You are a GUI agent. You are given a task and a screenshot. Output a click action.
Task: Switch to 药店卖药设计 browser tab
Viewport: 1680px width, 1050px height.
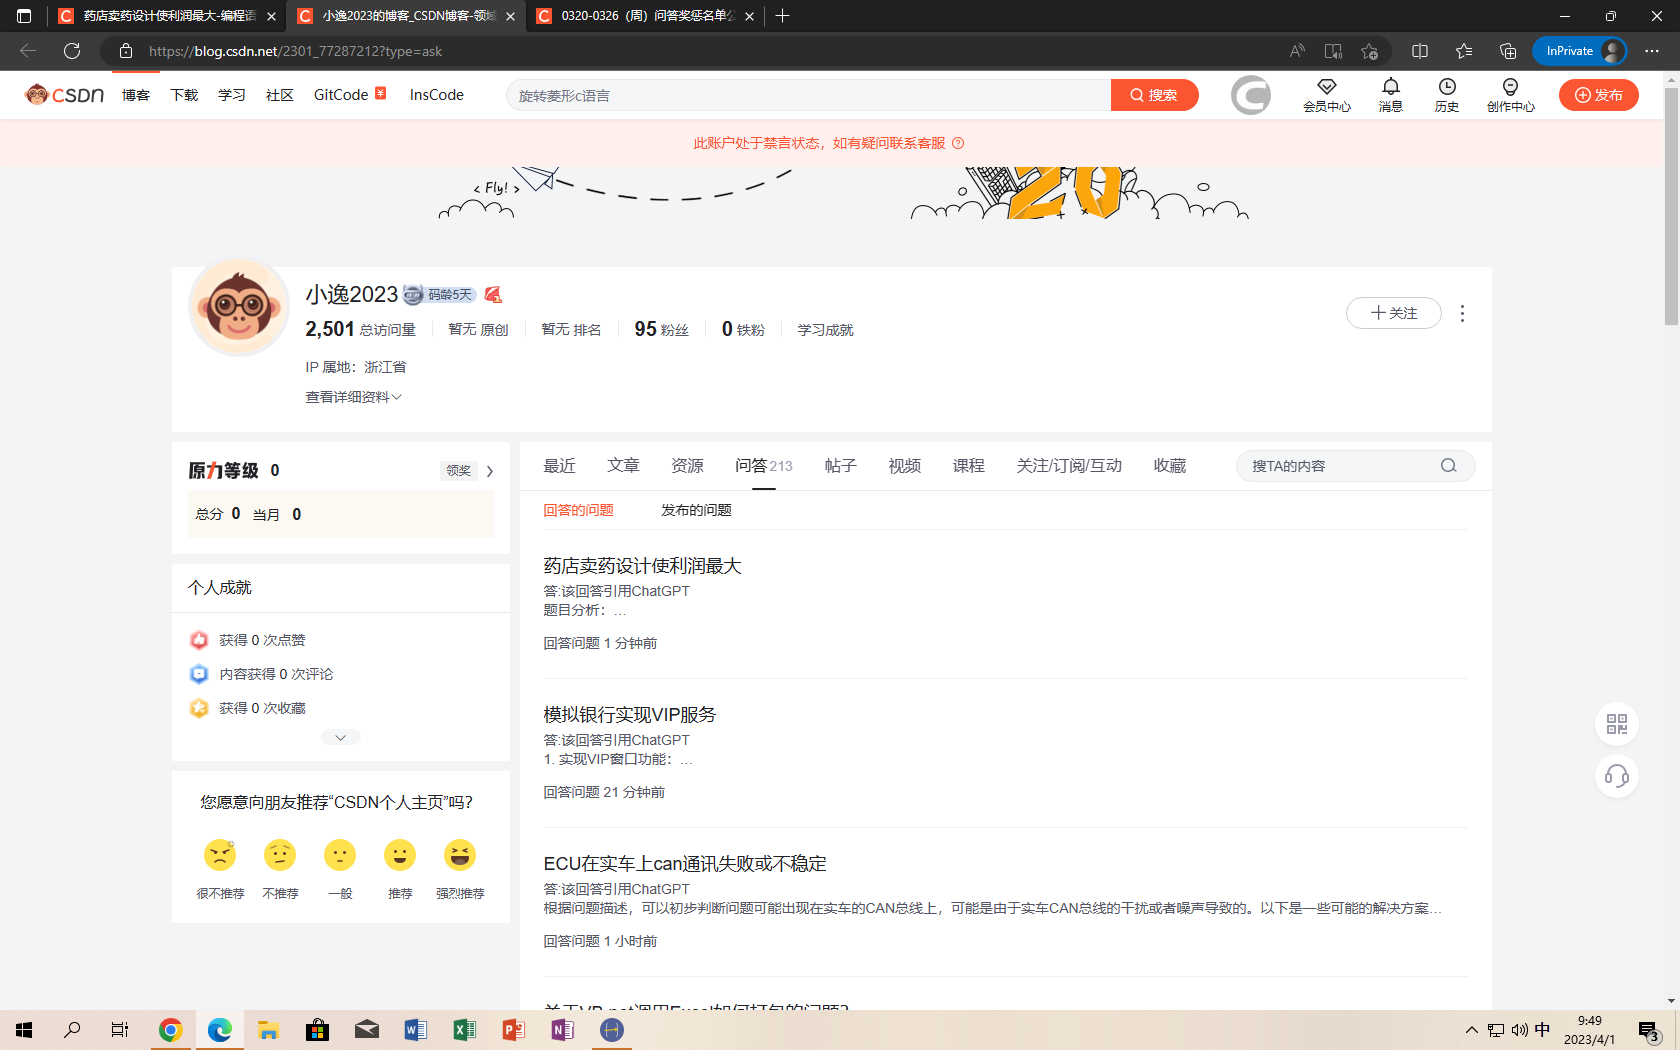click(x=166, y=16)
